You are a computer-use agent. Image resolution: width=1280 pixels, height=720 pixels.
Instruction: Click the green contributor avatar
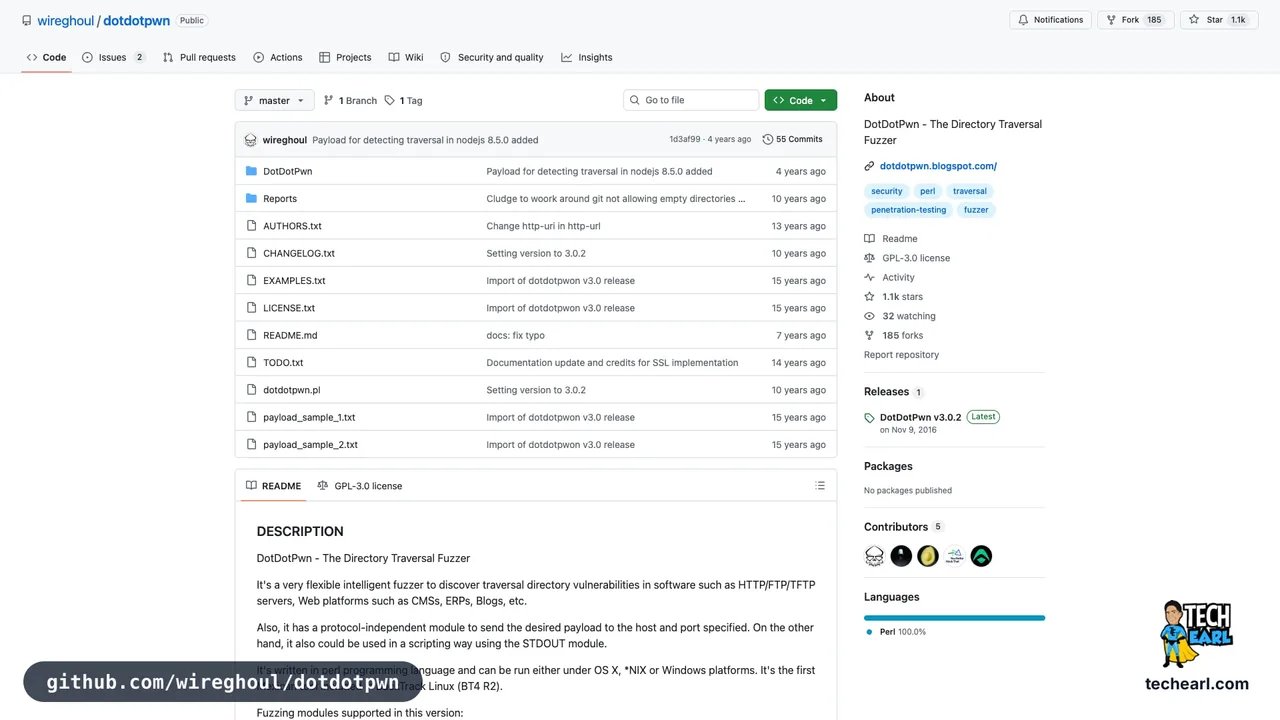(981, 556)
